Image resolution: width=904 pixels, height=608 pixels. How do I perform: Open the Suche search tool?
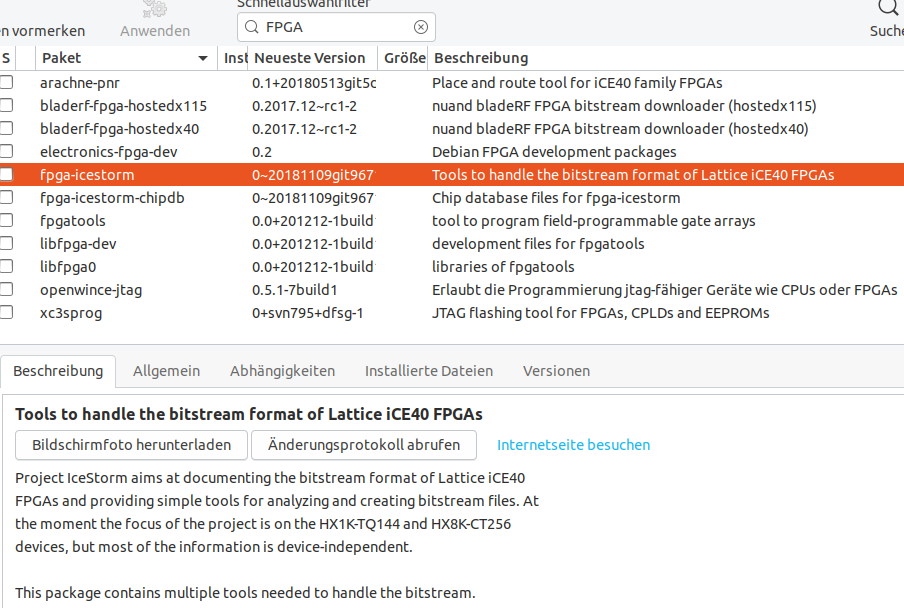887,18
